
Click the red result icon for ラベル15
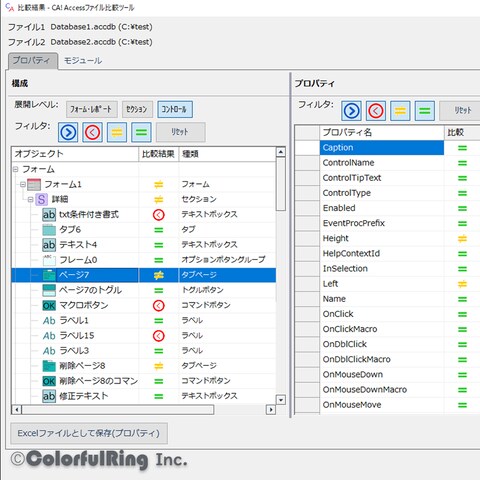tap(159, 336)
